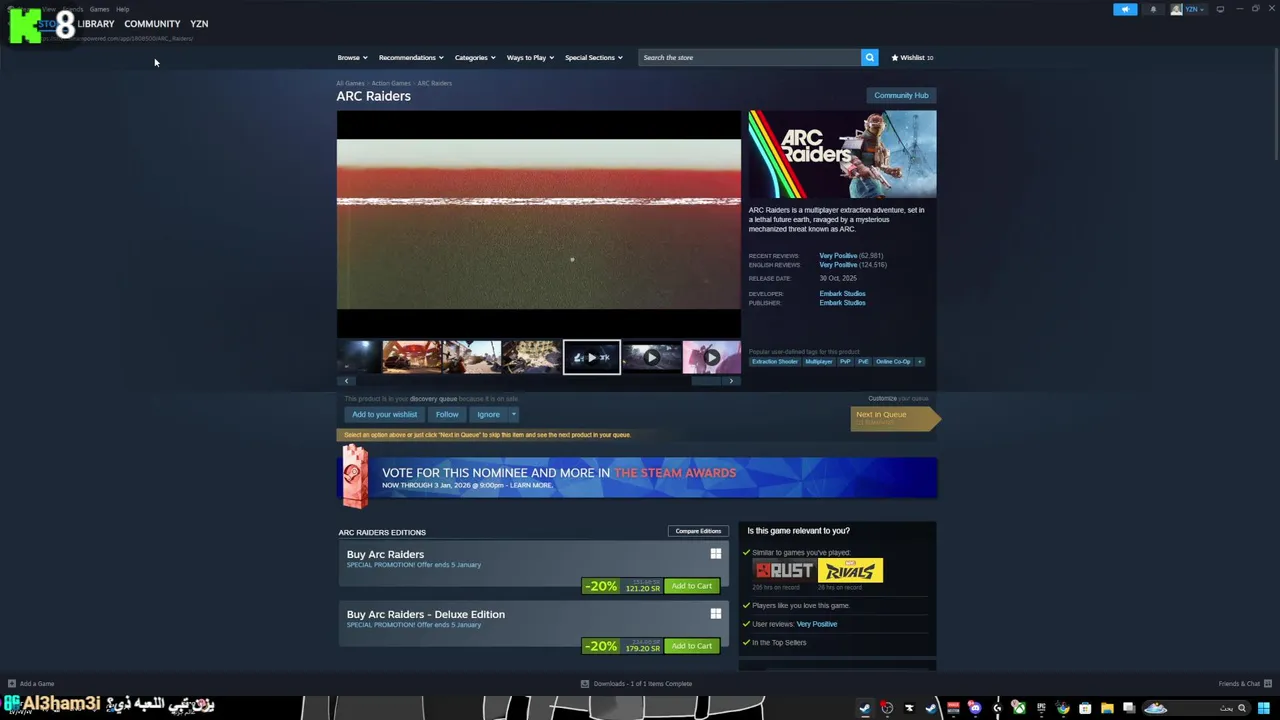
Task: Open Friends & Chat in bottom corner
Action: (x=1243, y=684)
